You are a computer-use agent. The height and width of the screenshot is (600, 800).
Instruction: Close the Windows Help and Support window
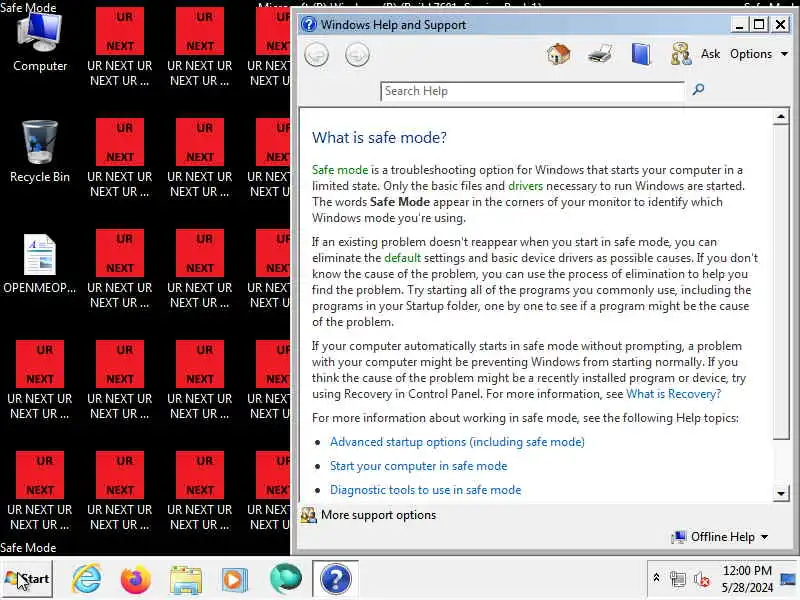click(x=781, y=24)
